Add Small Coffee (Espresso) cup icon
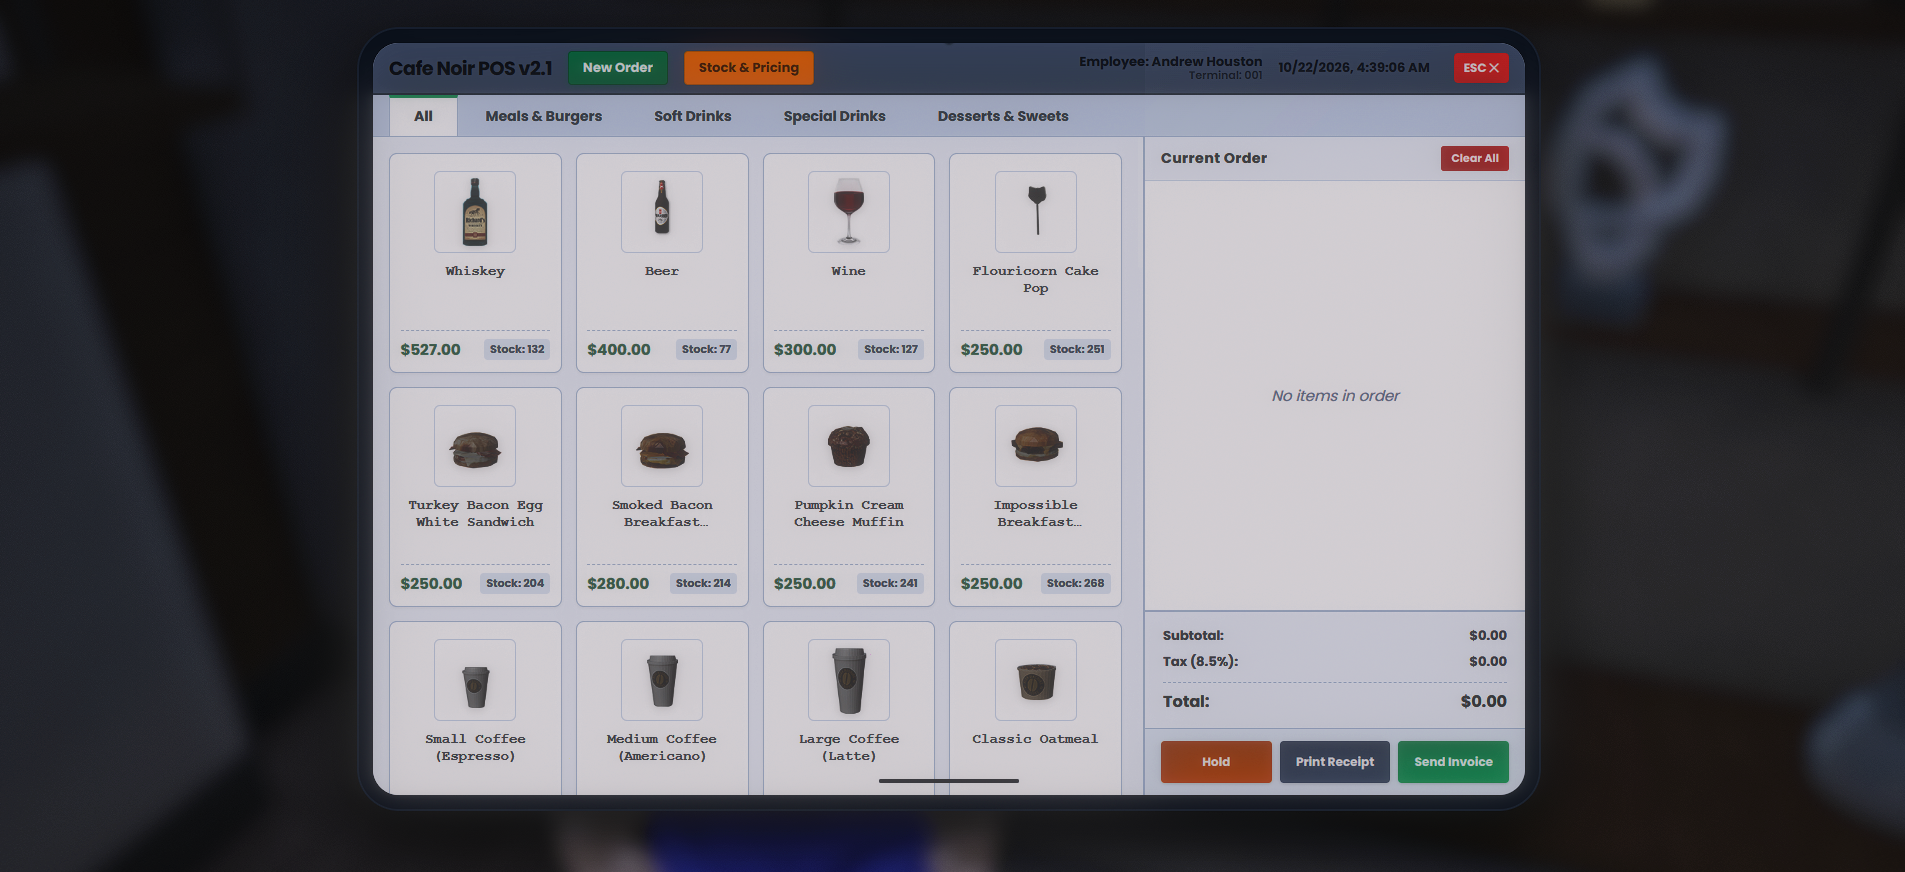Image resolution: width=1905 pixels, height=872 pixels. tap(475, 680)
